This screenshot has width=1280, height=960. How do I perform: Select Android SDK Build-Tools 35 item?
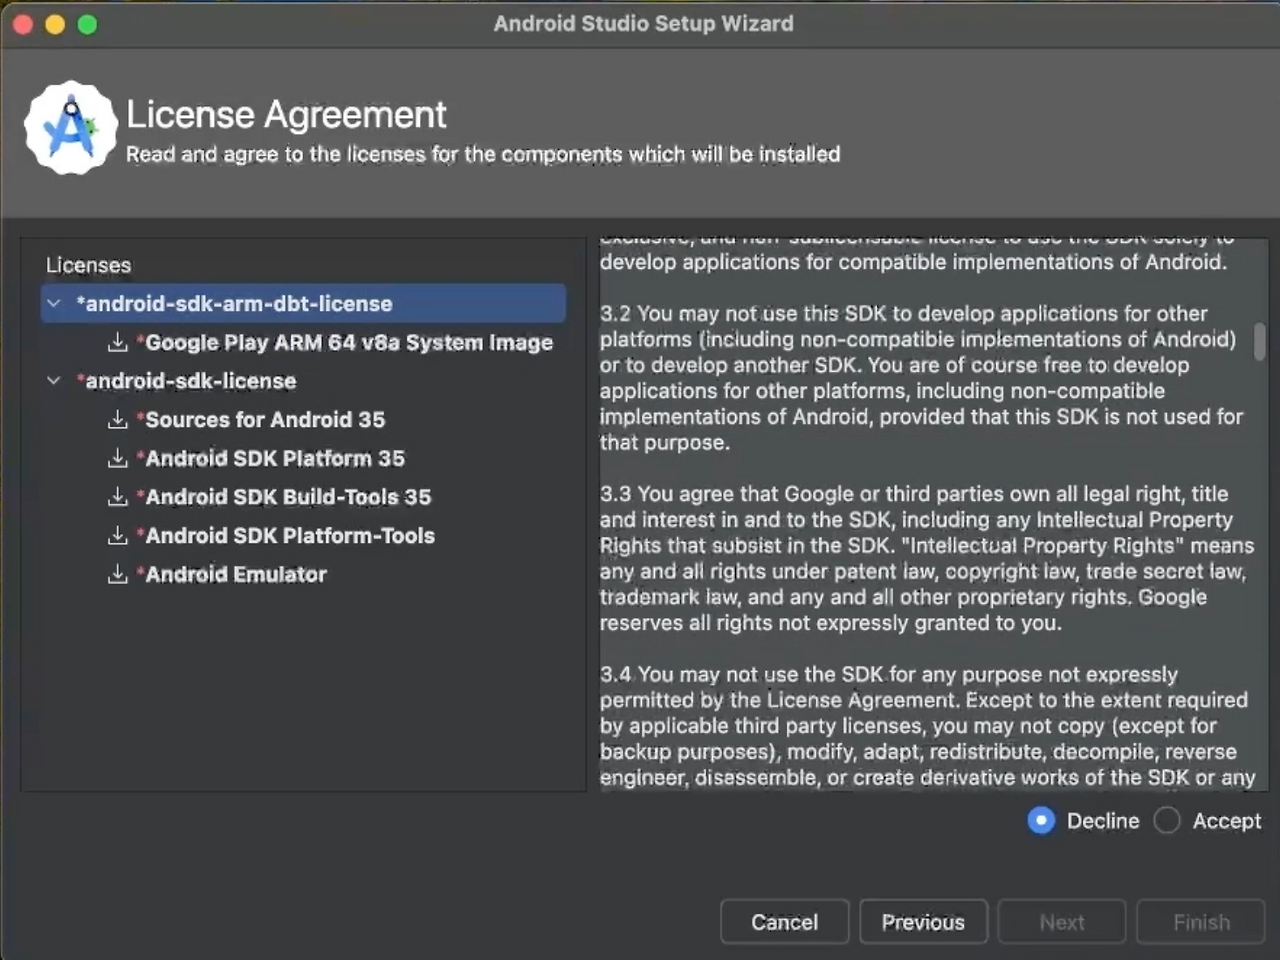(284, 496)
